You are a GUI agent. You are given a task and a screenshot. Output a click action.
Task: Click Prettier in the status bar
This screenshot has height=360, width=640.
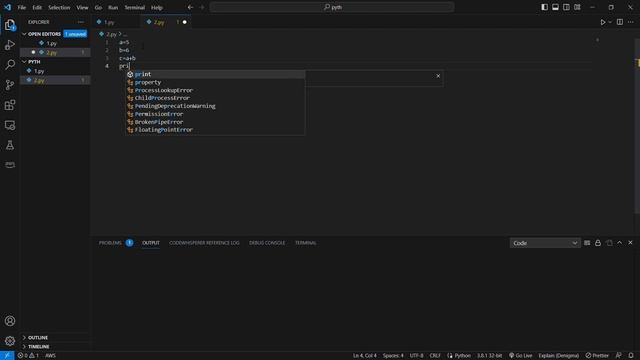click(597, 356)
